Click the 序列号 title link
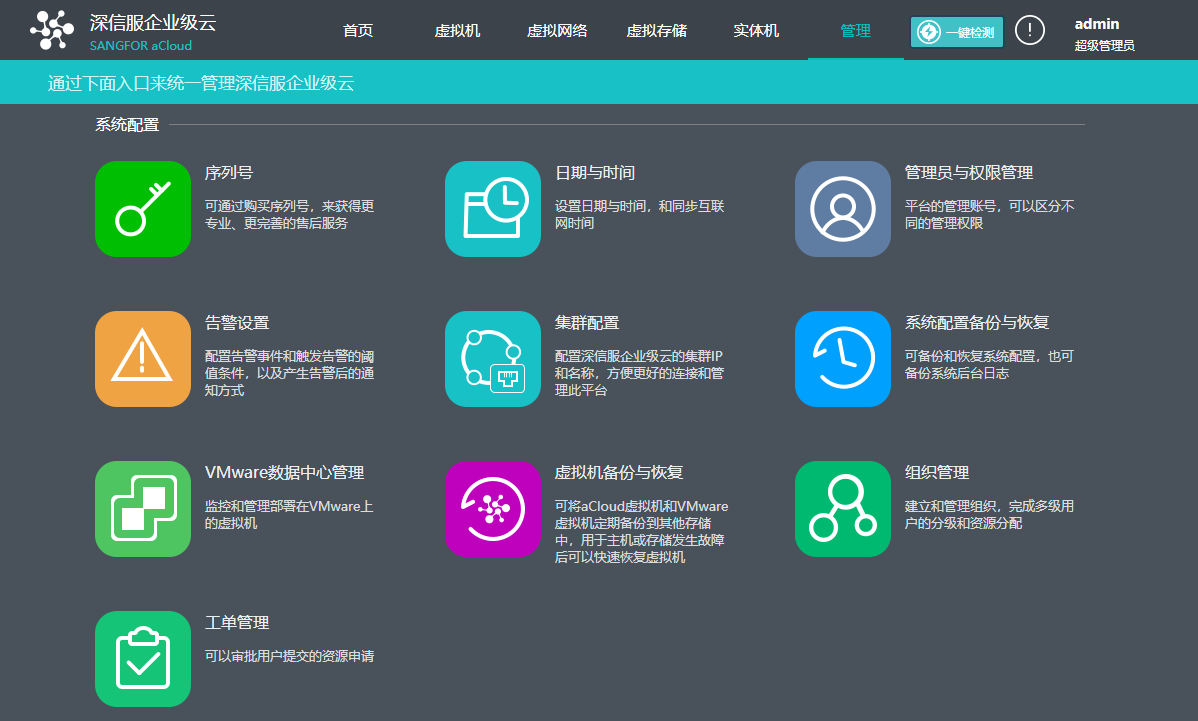Screen dimensions: 1198x721 (x=228, y=173)
